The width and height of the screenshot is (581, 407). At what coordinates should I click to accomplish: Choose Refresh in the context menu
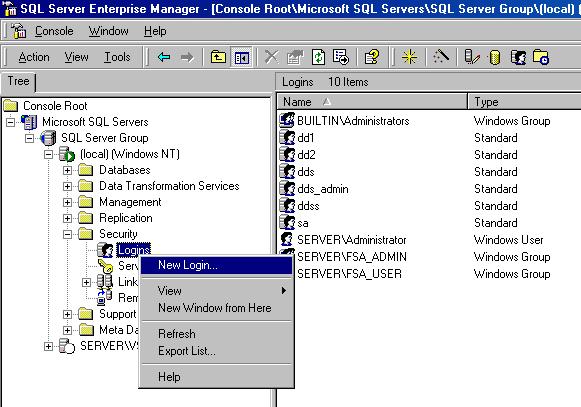[216, 334]
